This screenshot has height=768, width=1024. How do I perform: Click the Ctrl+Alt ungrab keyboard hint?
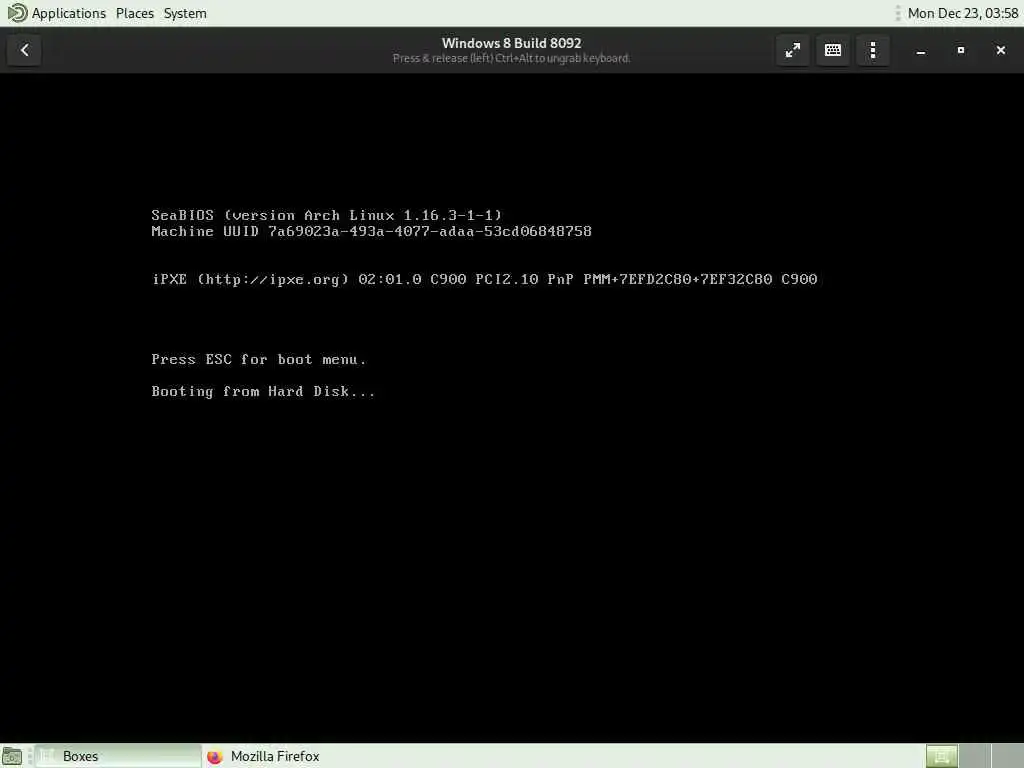pos(511,58)
